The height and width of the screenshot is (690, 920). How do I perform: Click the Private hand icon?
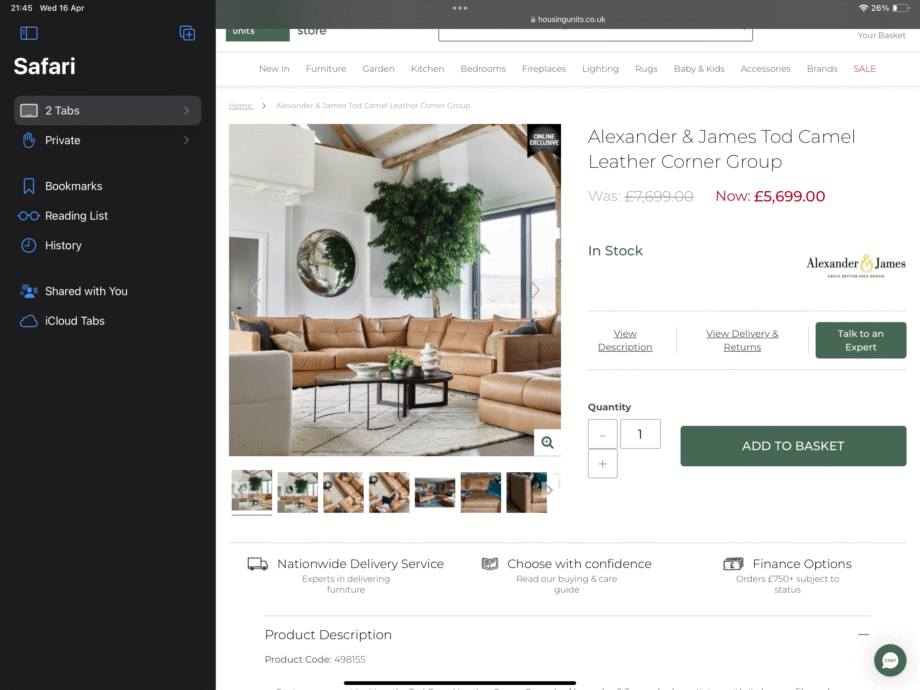(x=29, y=140)
